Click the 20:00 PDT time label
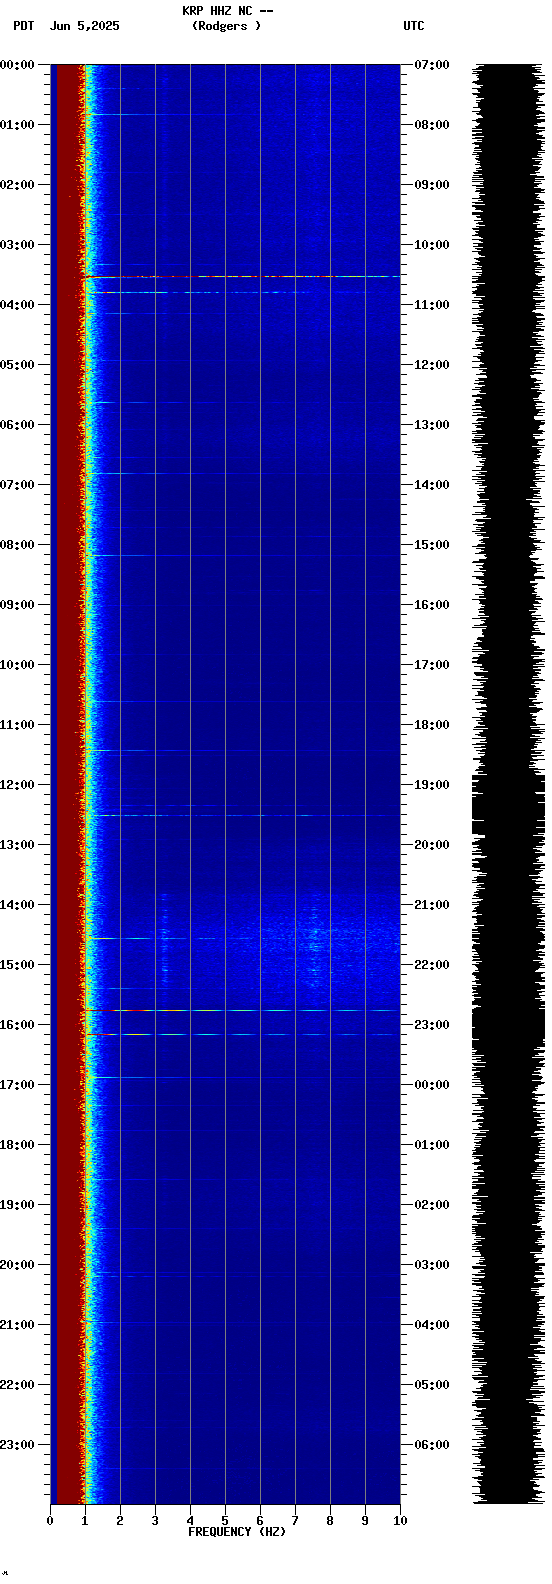This screenshot has height=1584, width=552. click(18, 1265)
